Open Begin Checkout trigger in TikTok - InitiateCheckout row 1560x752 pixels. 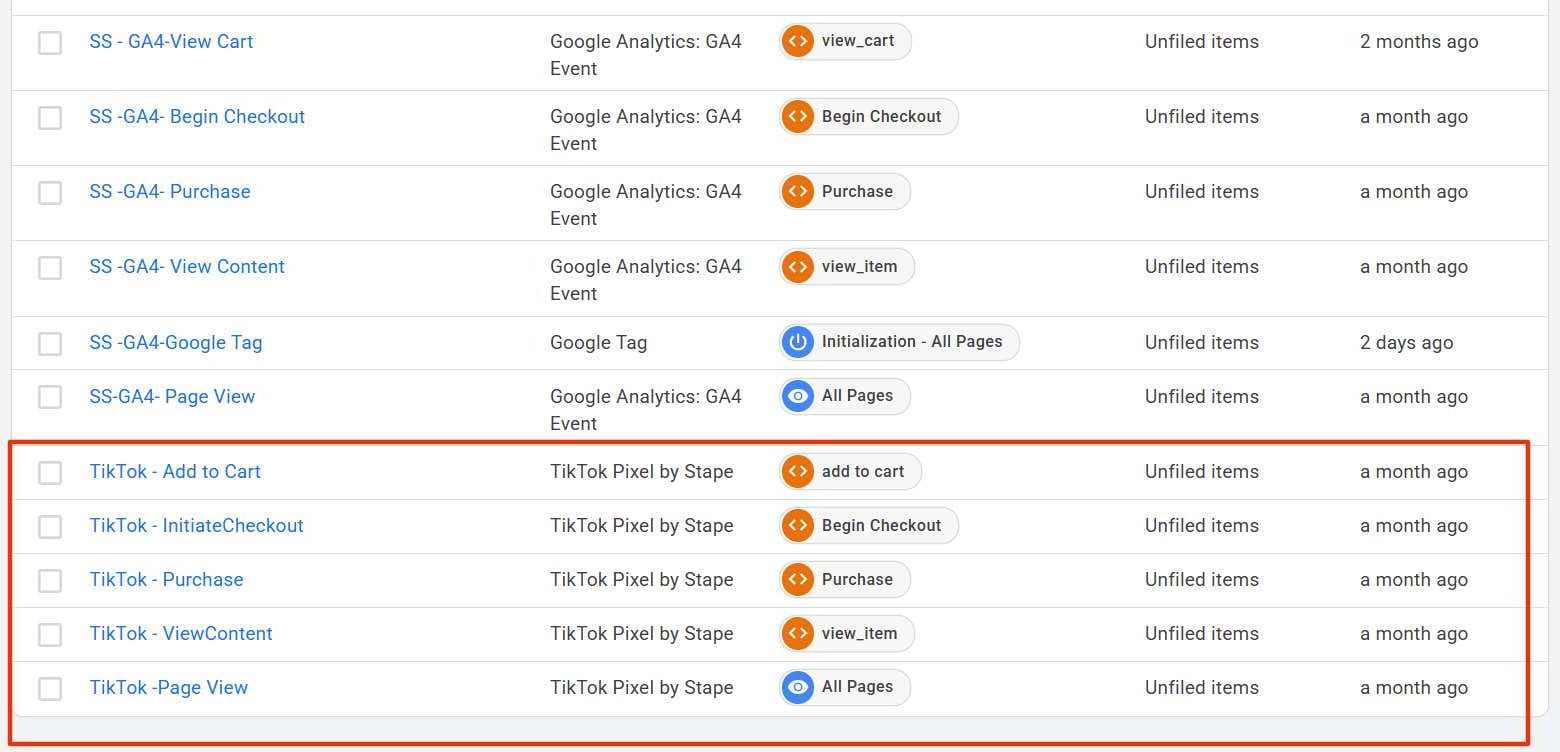[869, 525]
